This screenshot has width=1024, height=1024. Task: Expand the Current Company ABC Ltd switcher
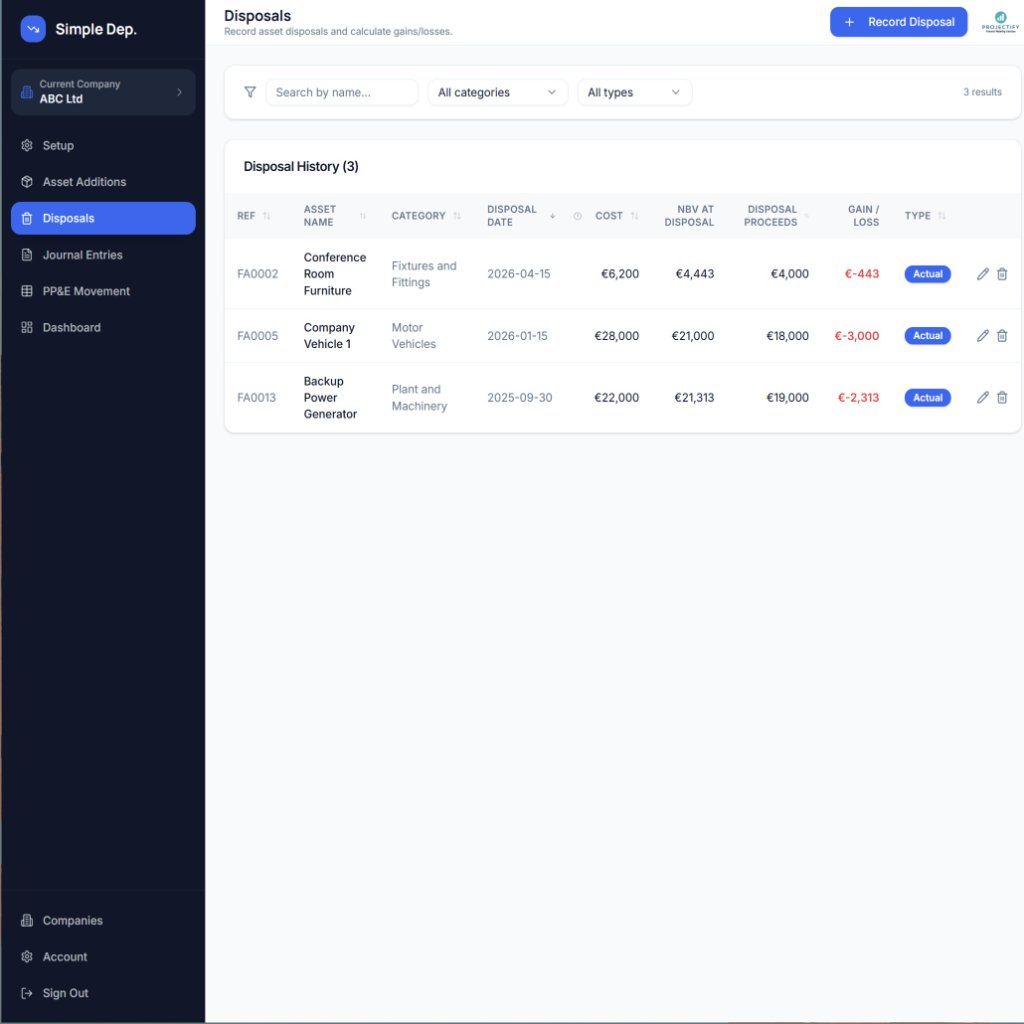(103, 92)
